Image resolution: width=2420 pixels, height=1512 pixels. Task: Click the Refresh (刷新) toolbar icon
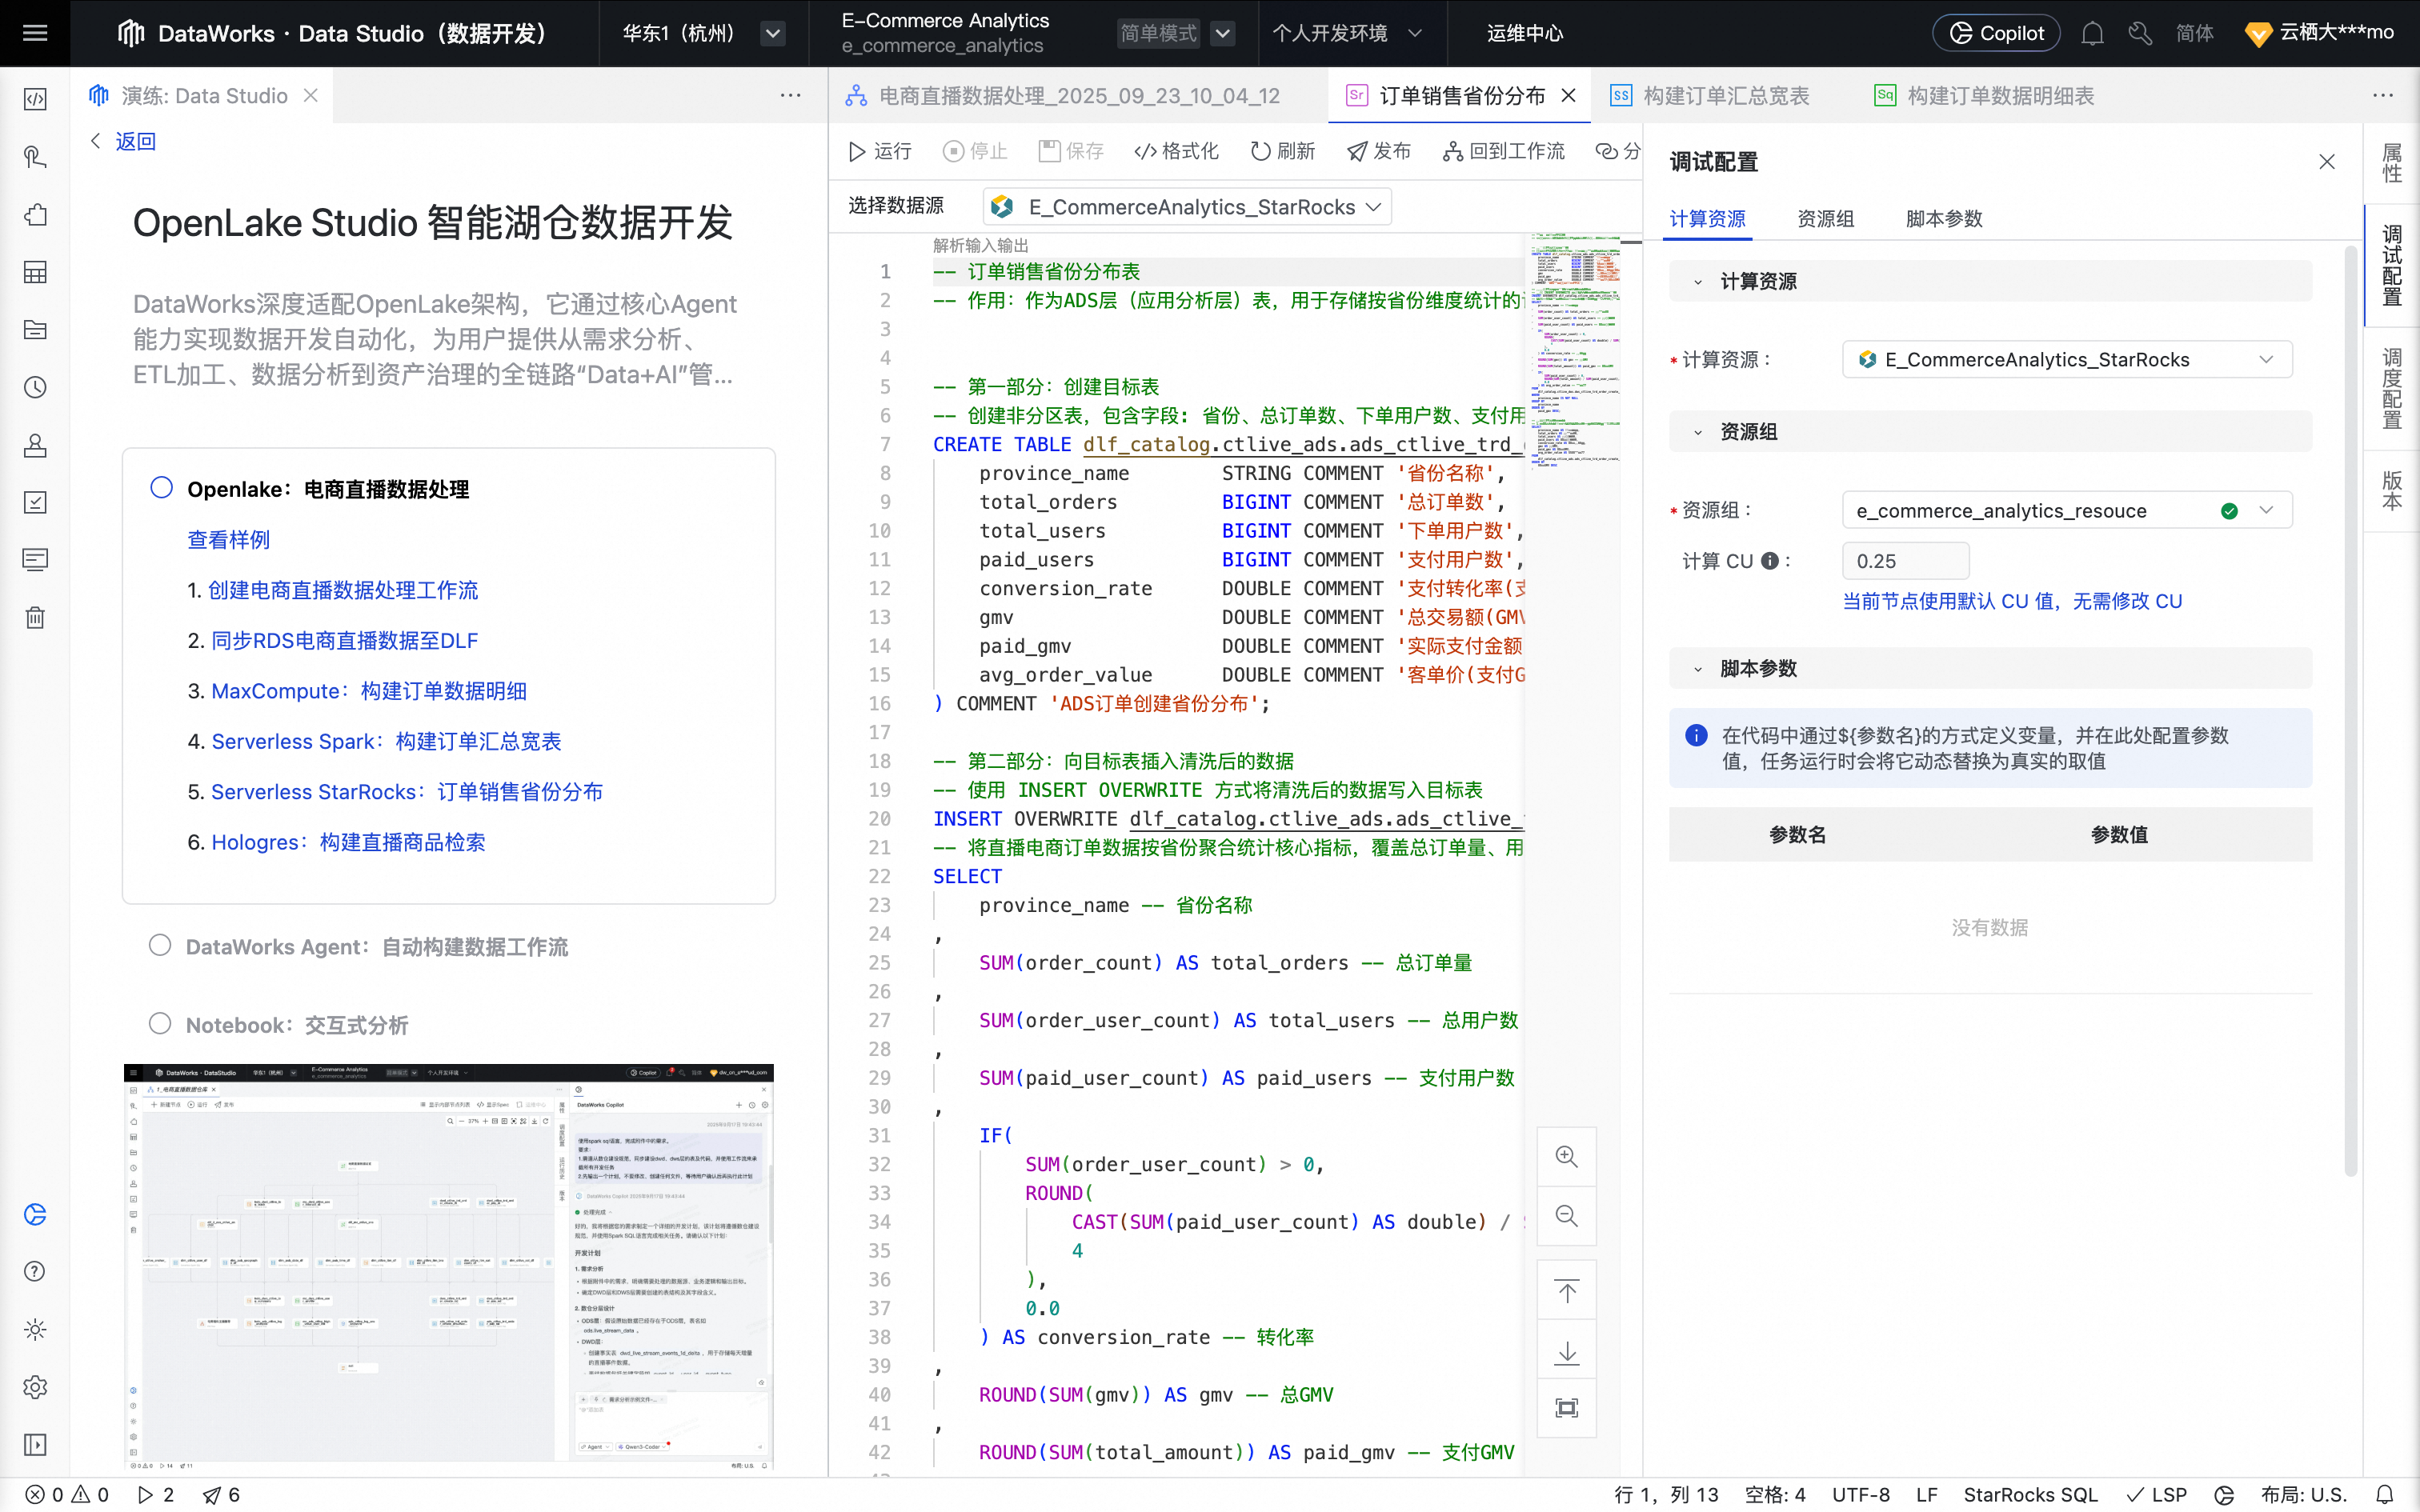pyautogui.click(x=1260, y=151)
